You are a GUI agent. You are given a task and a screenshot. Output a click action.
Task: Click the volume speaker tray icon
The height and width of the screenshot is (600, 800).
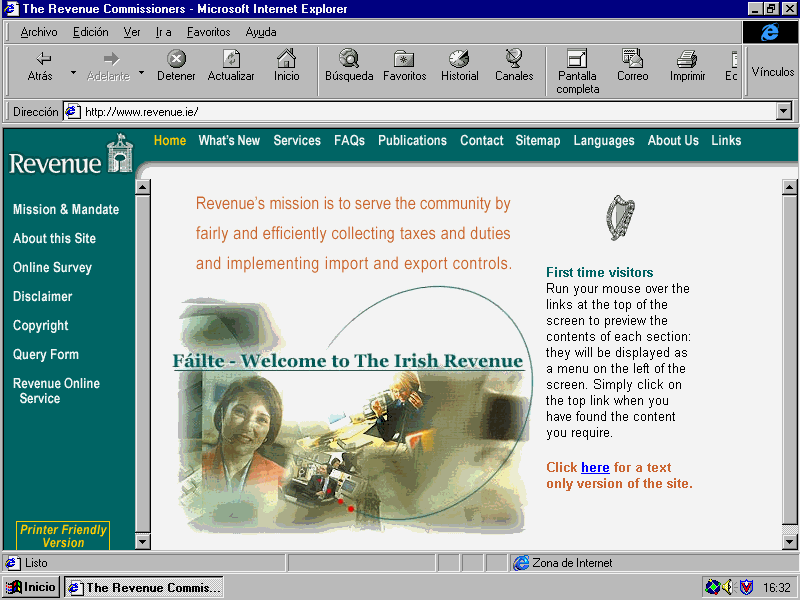[x=728, y=587]
